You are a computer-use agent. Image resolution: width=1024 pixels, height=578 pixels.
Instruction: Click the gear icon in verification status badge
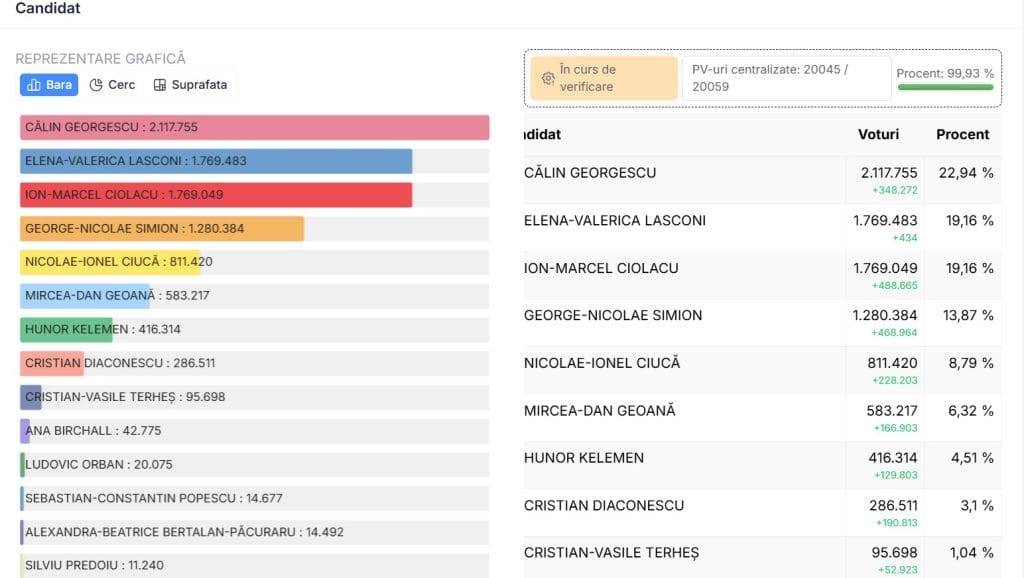click(x=548, y=78)
